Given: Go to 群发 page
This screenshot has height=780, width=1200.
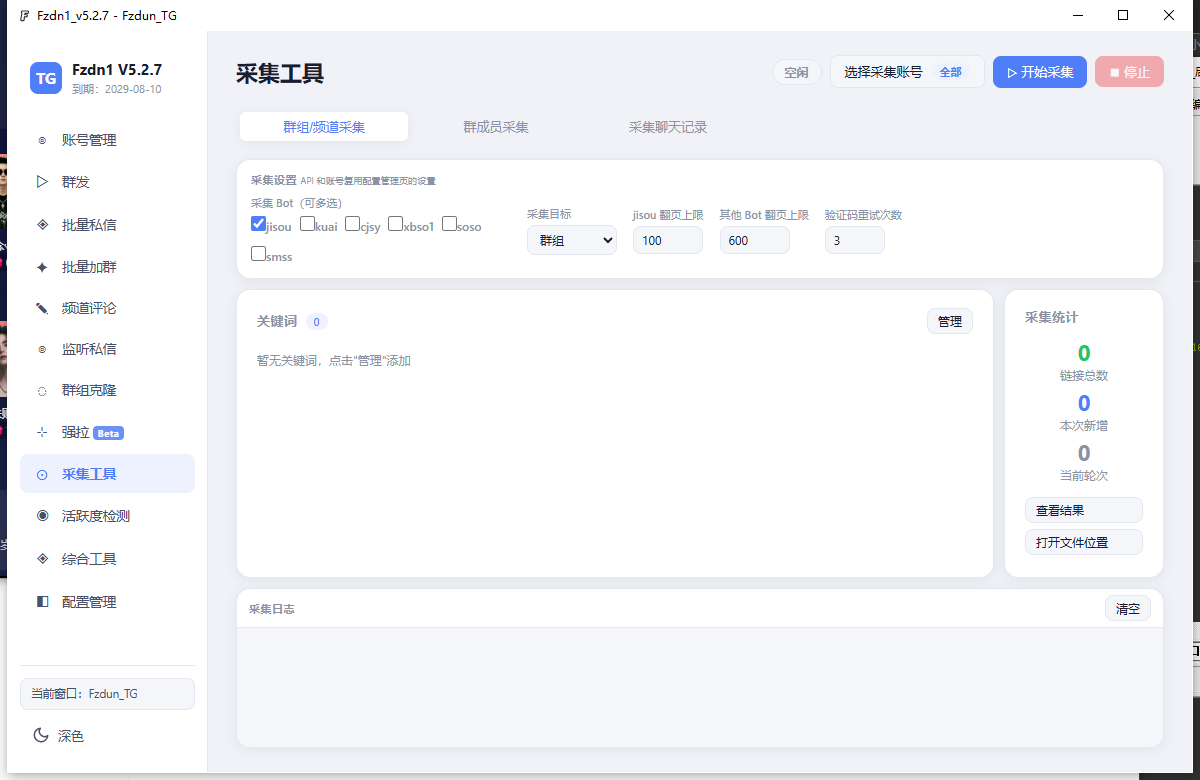Looking at the screenshot, I should [107, 182].
